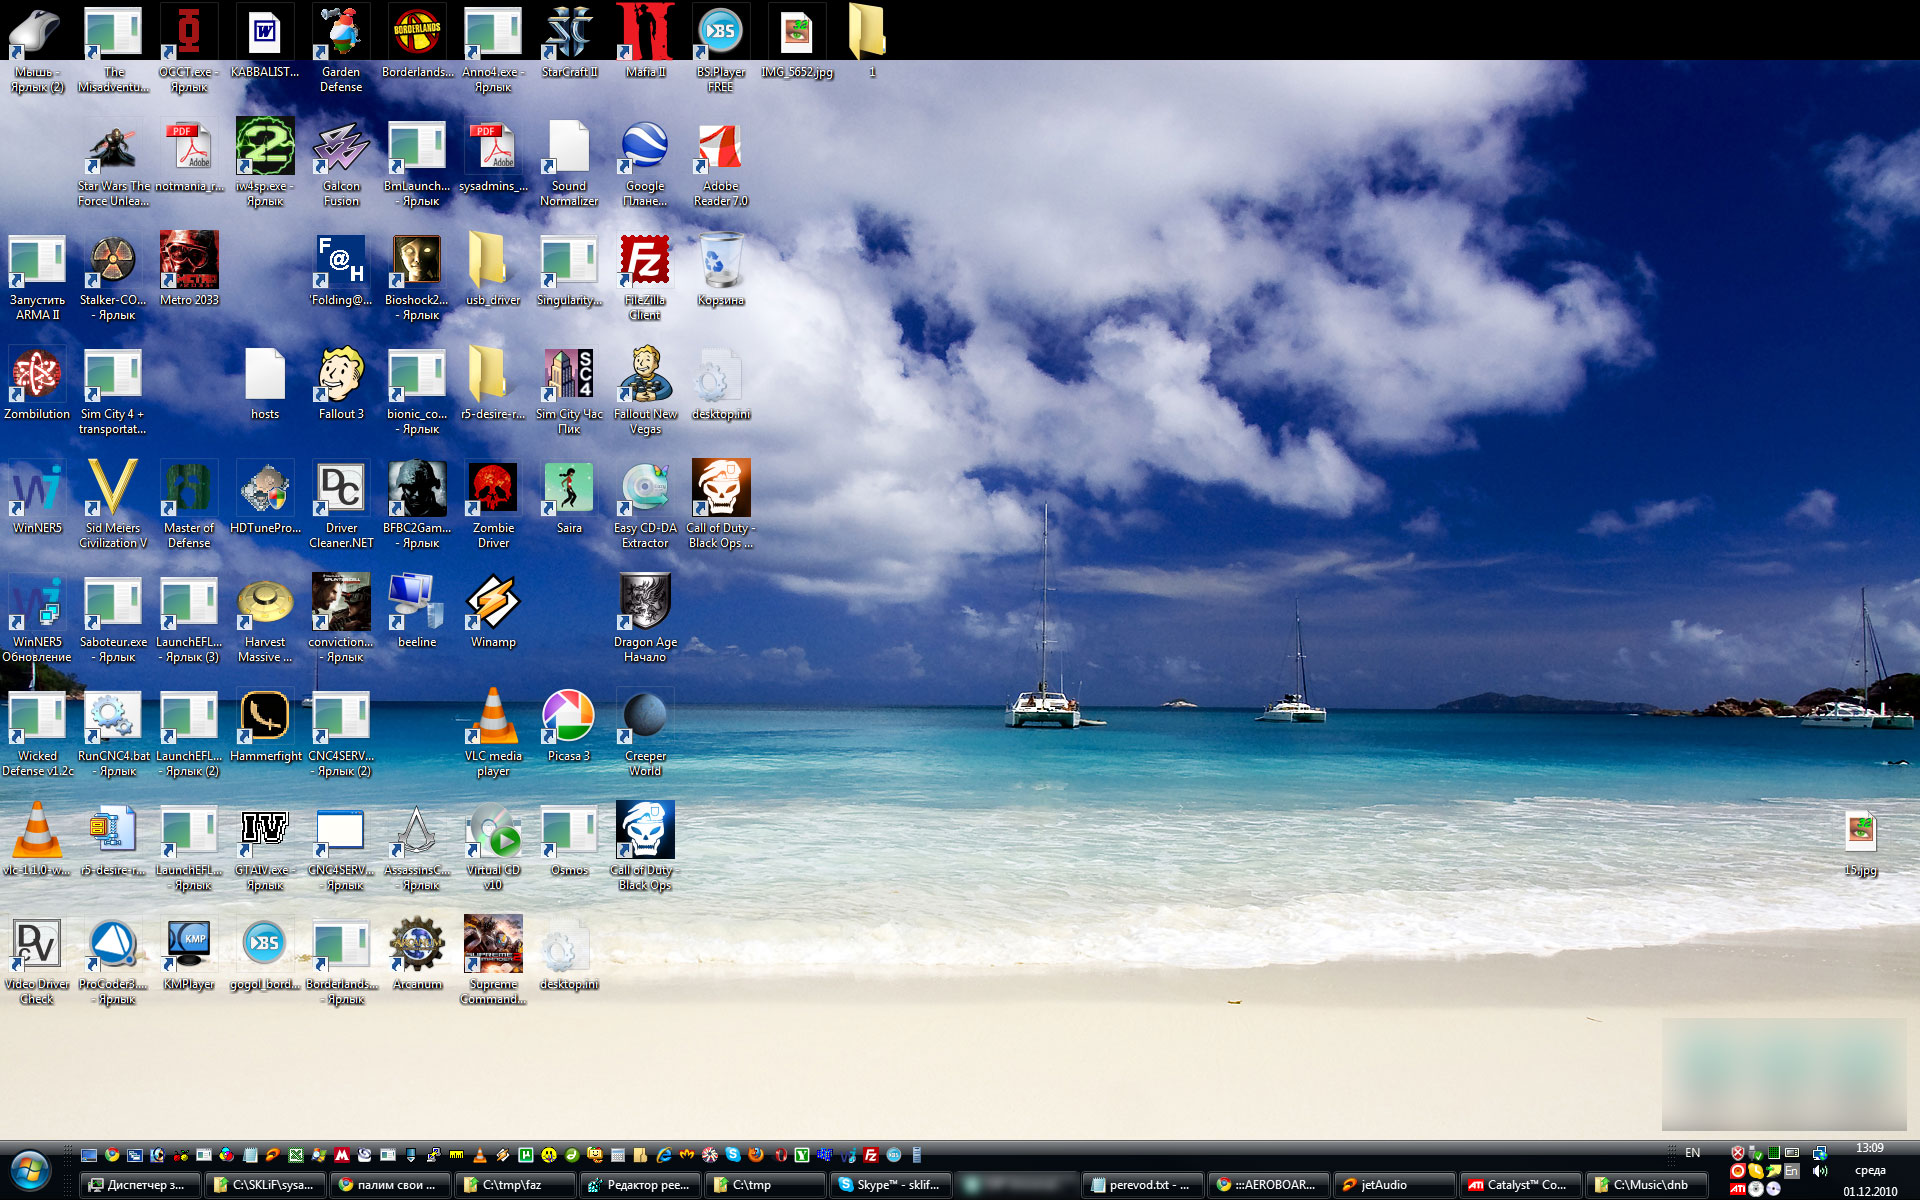This screenshot has height=1200, width=1920.
Task: Open the Fallout 3 desktop shortcut
Action: [x=341, y=384]
